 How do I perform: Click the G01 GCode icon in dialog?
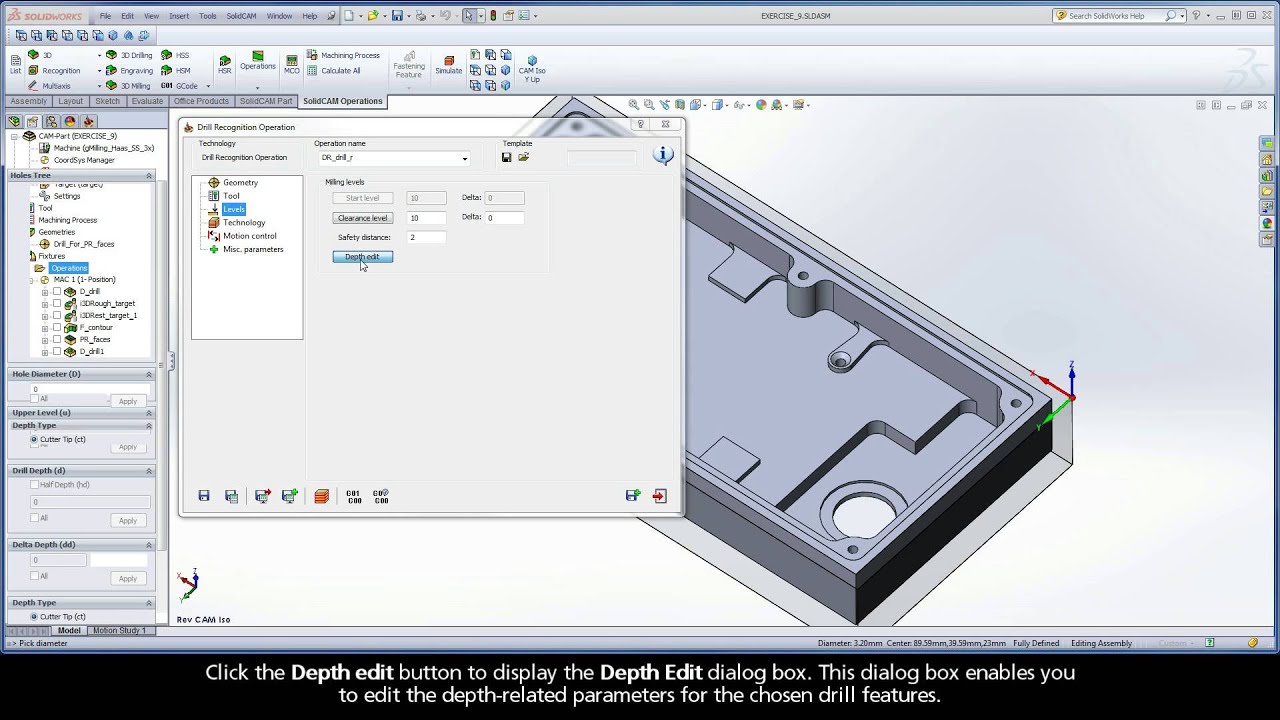pos(353,495)
